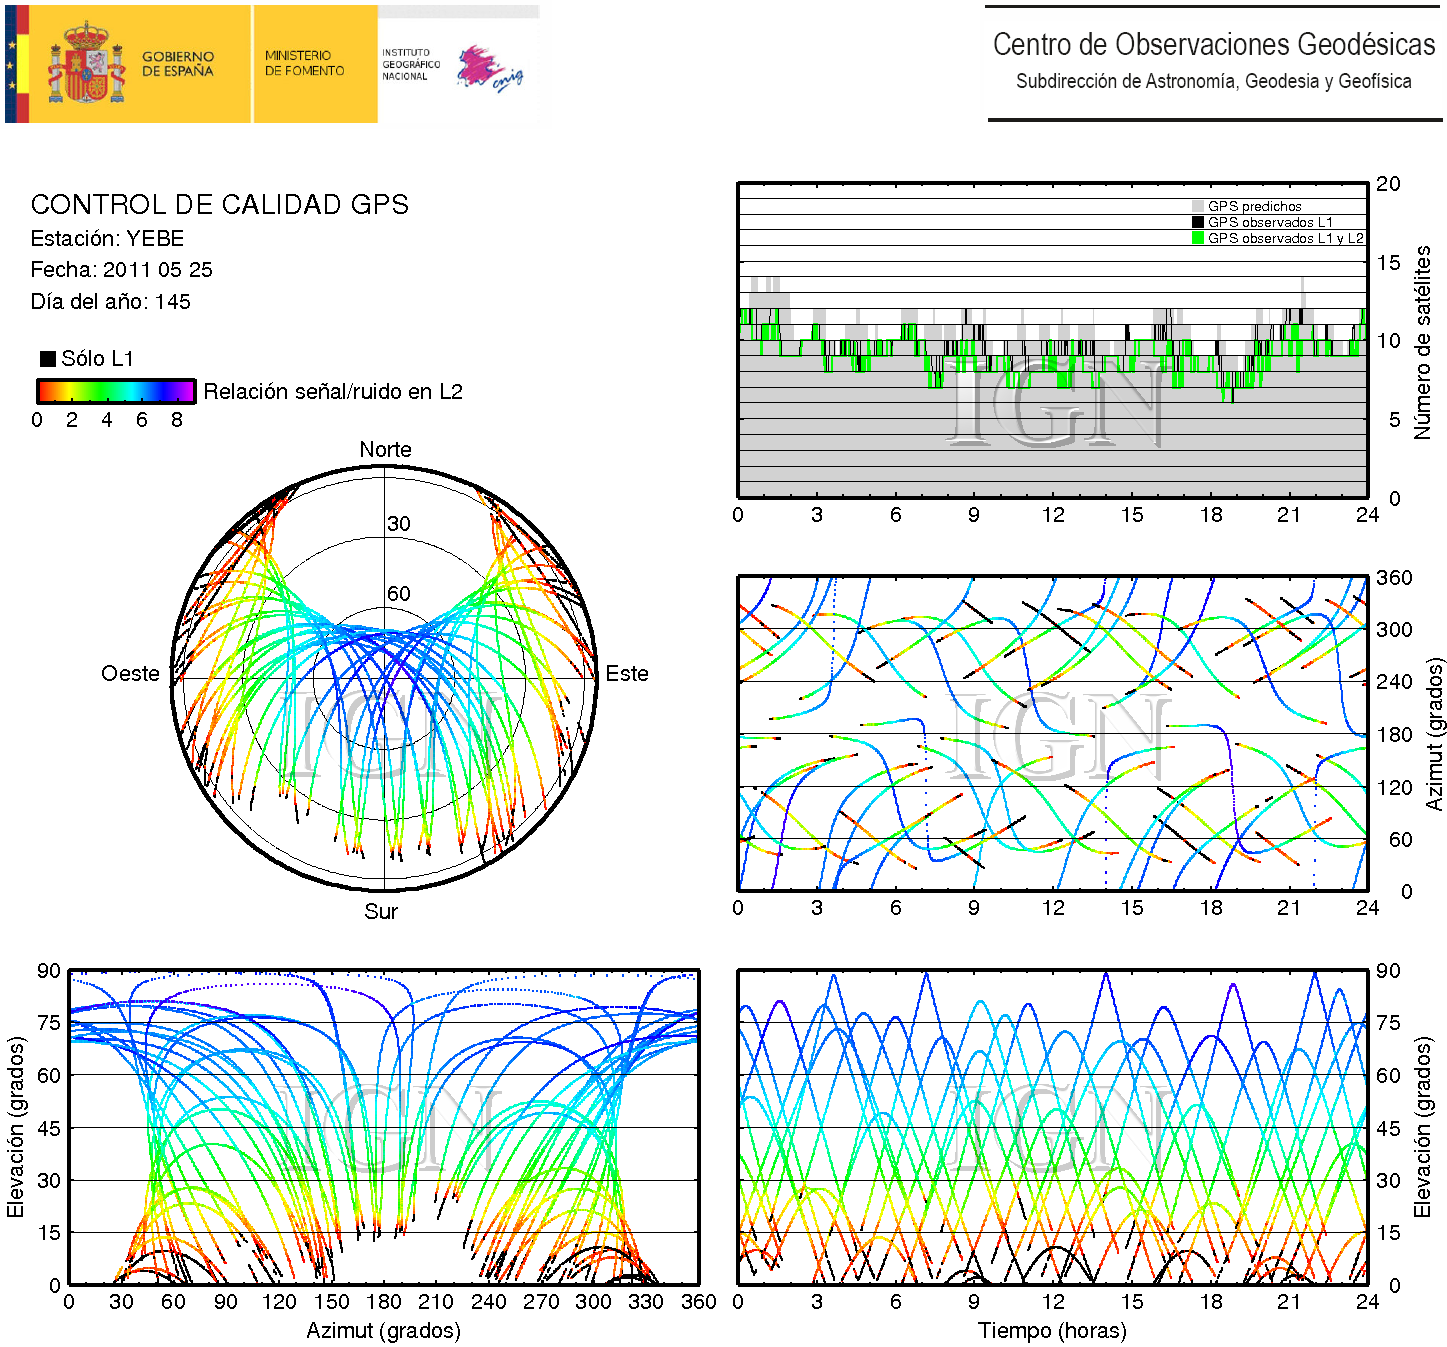Click the Subdirección de Astronomía subtitle
Image resolution: width=1447 pixels, height=1347 pixels.
(x=1213, y=82)
